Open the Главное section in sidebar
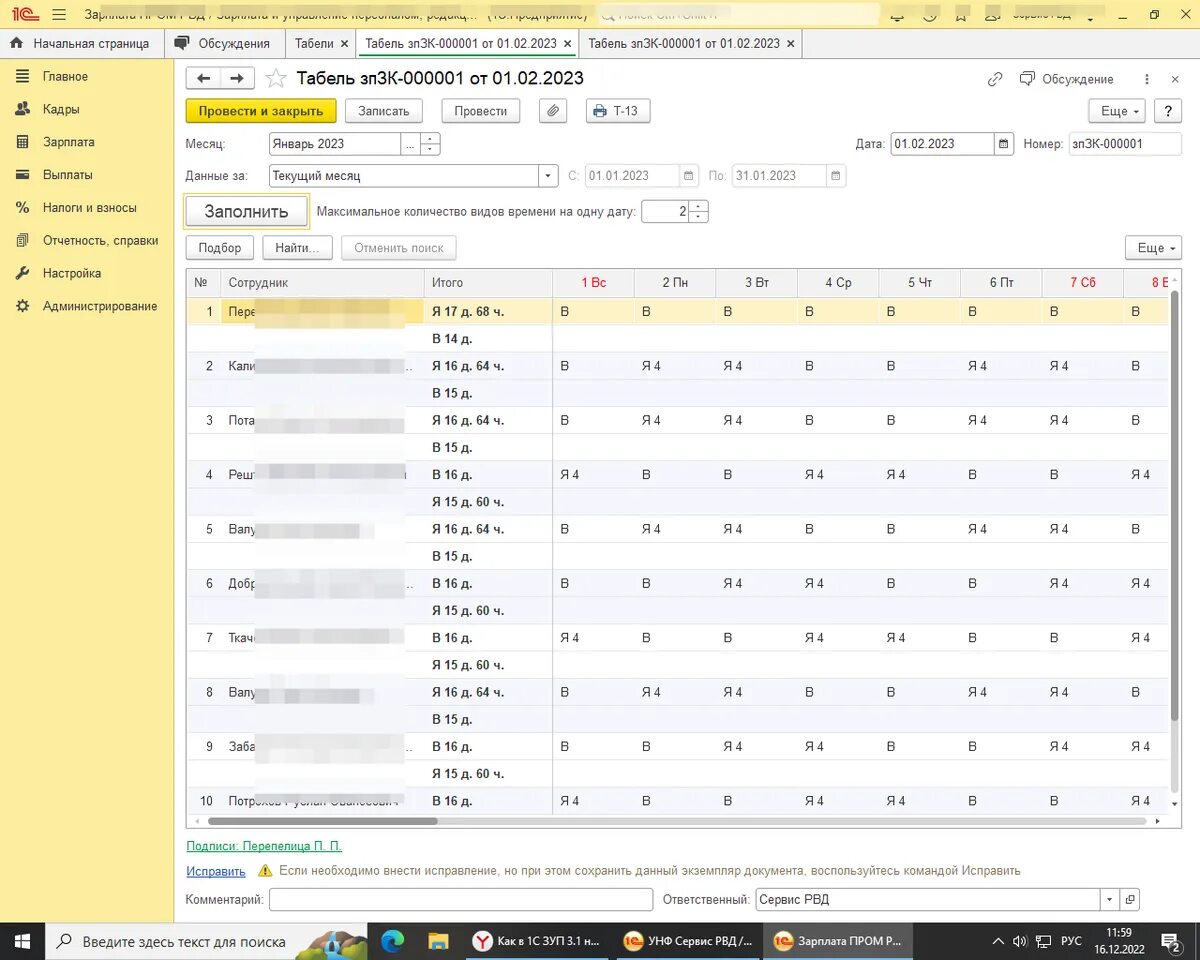 [x=65, y=76]
